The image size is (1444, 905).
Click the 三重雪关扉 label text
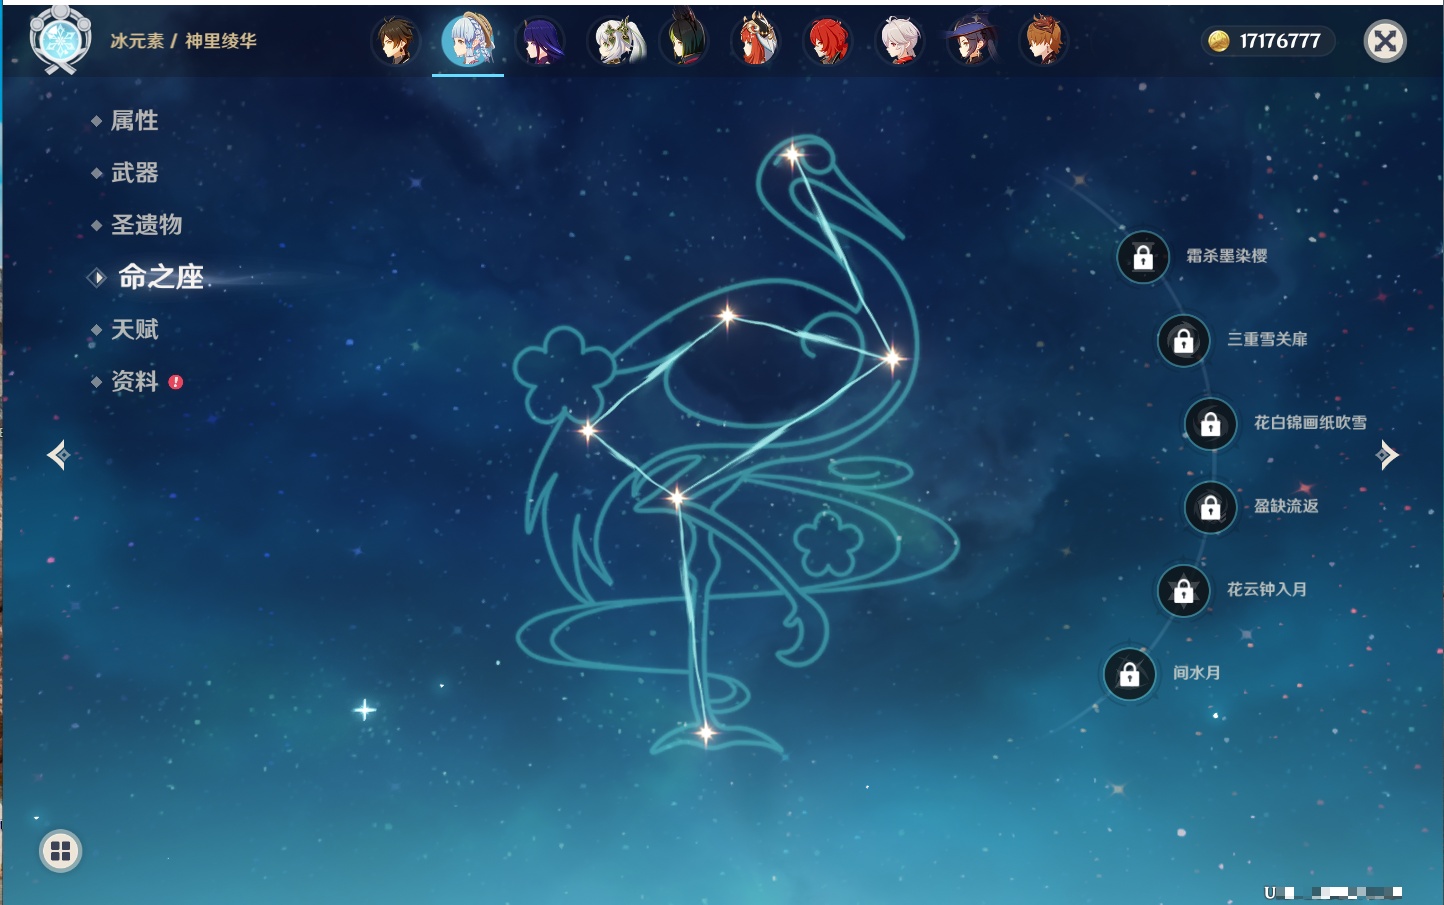[1267, 339]
